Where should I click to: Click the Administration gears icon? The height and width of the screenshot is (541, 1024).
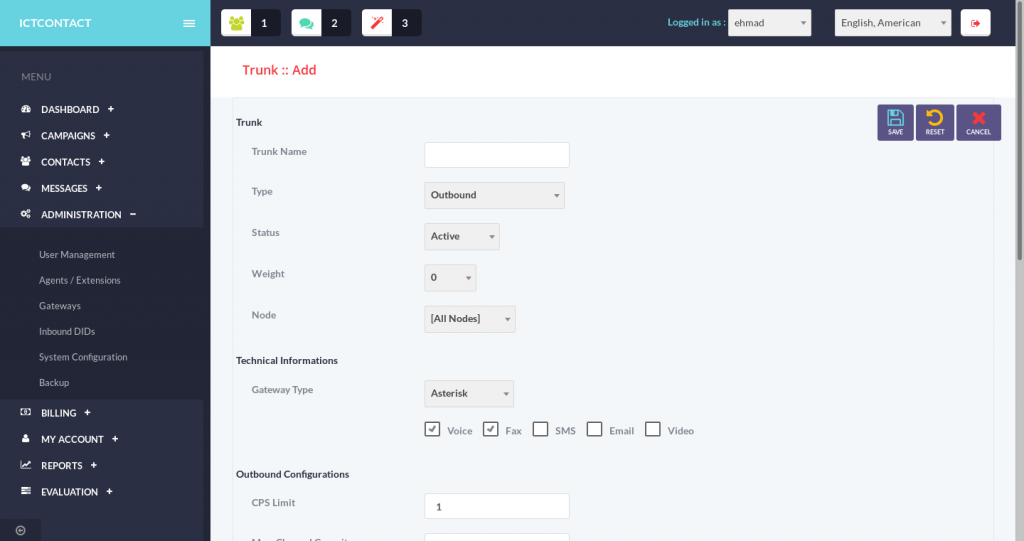(25, 214)
